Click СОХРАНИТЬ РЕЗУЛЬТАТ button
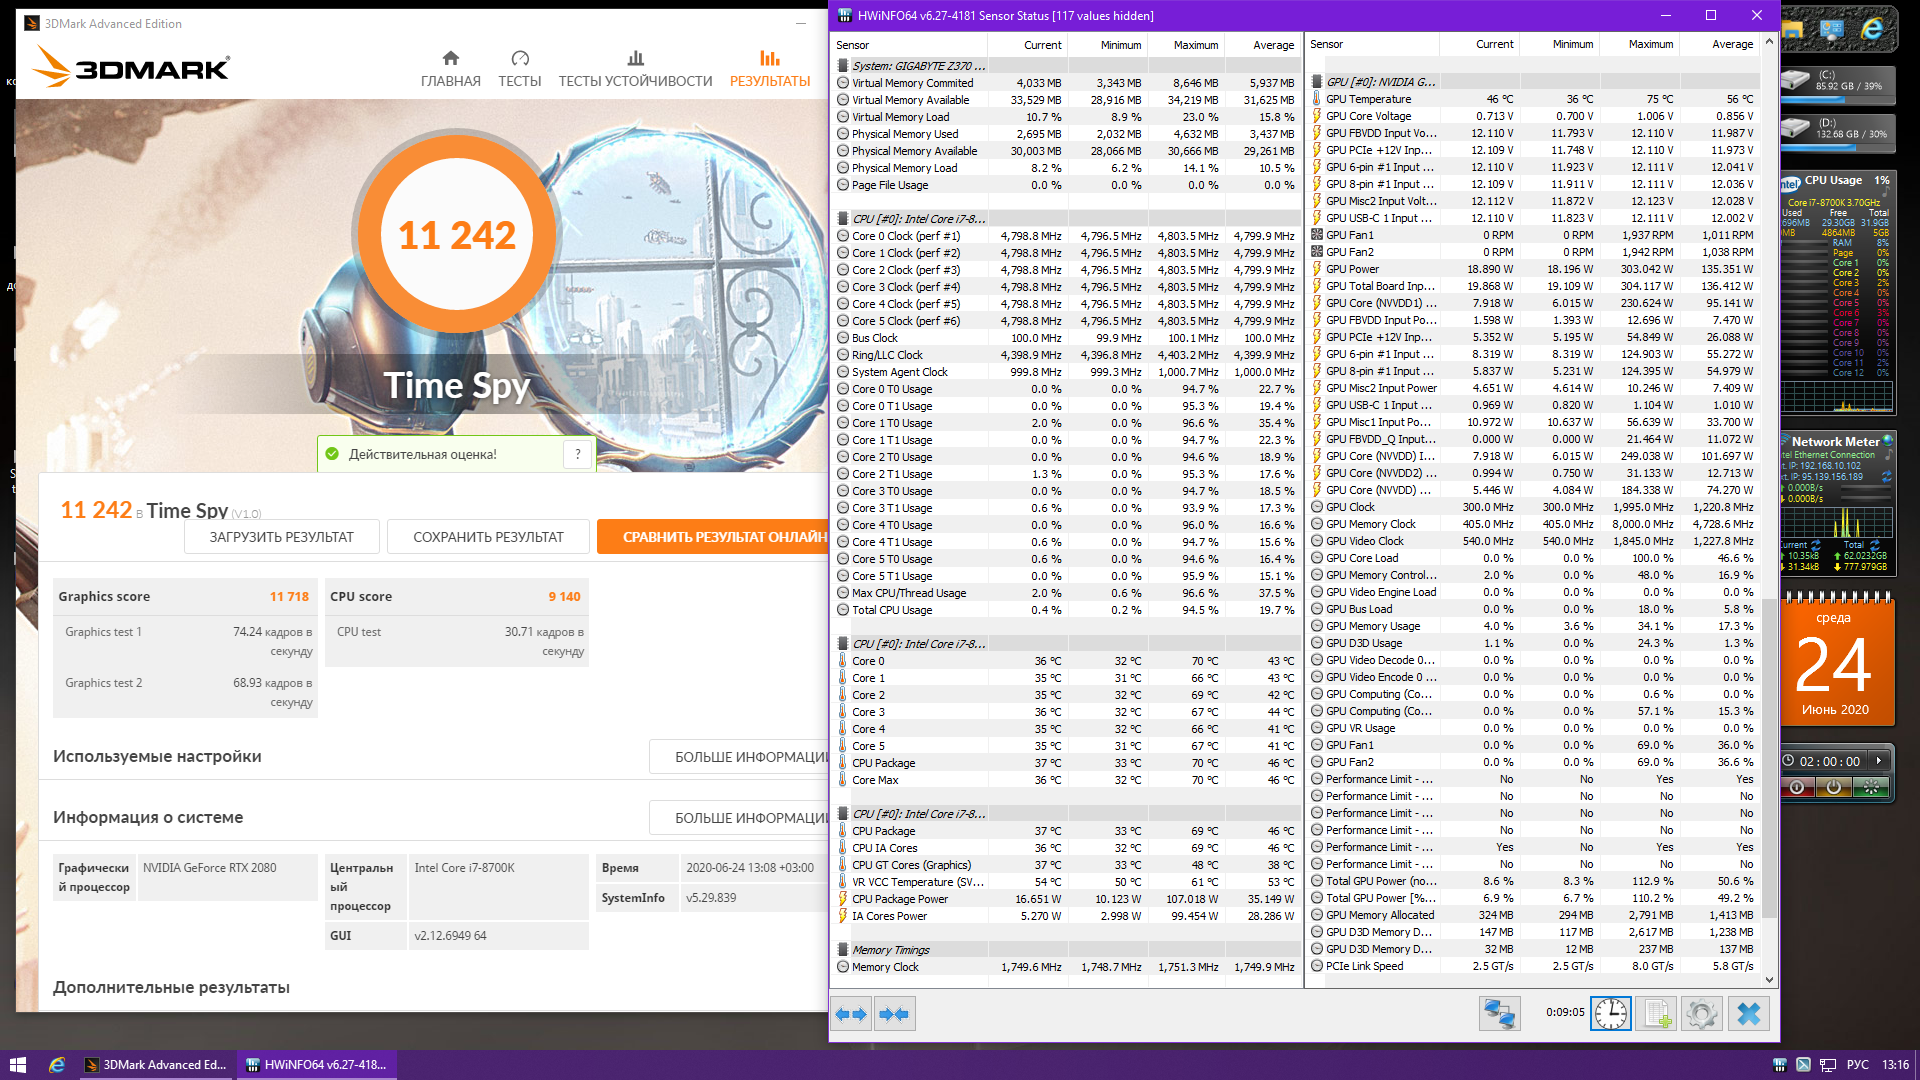The height and width of the screenshot is (1080, 1920). tap(488, 537)
